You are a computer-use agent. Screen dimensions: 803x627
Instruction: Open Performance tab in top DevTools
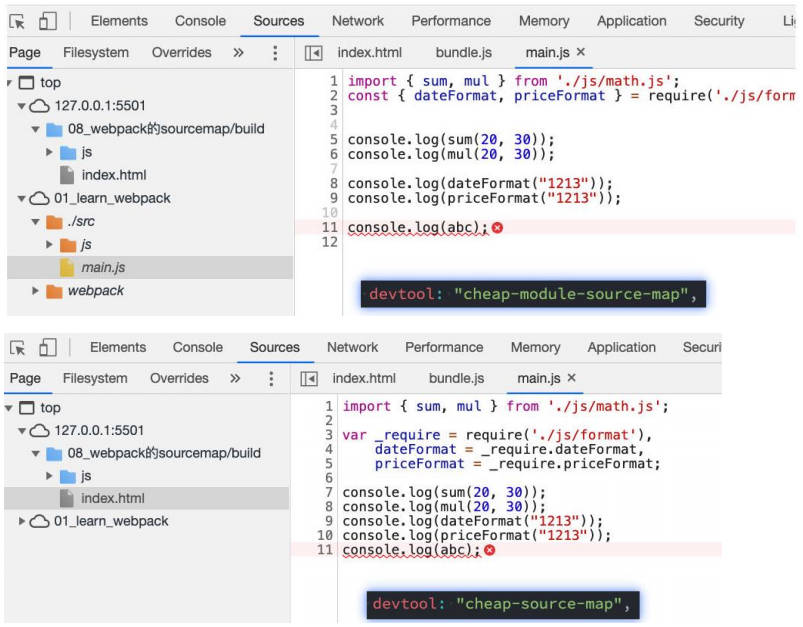(x=451, y=21)
